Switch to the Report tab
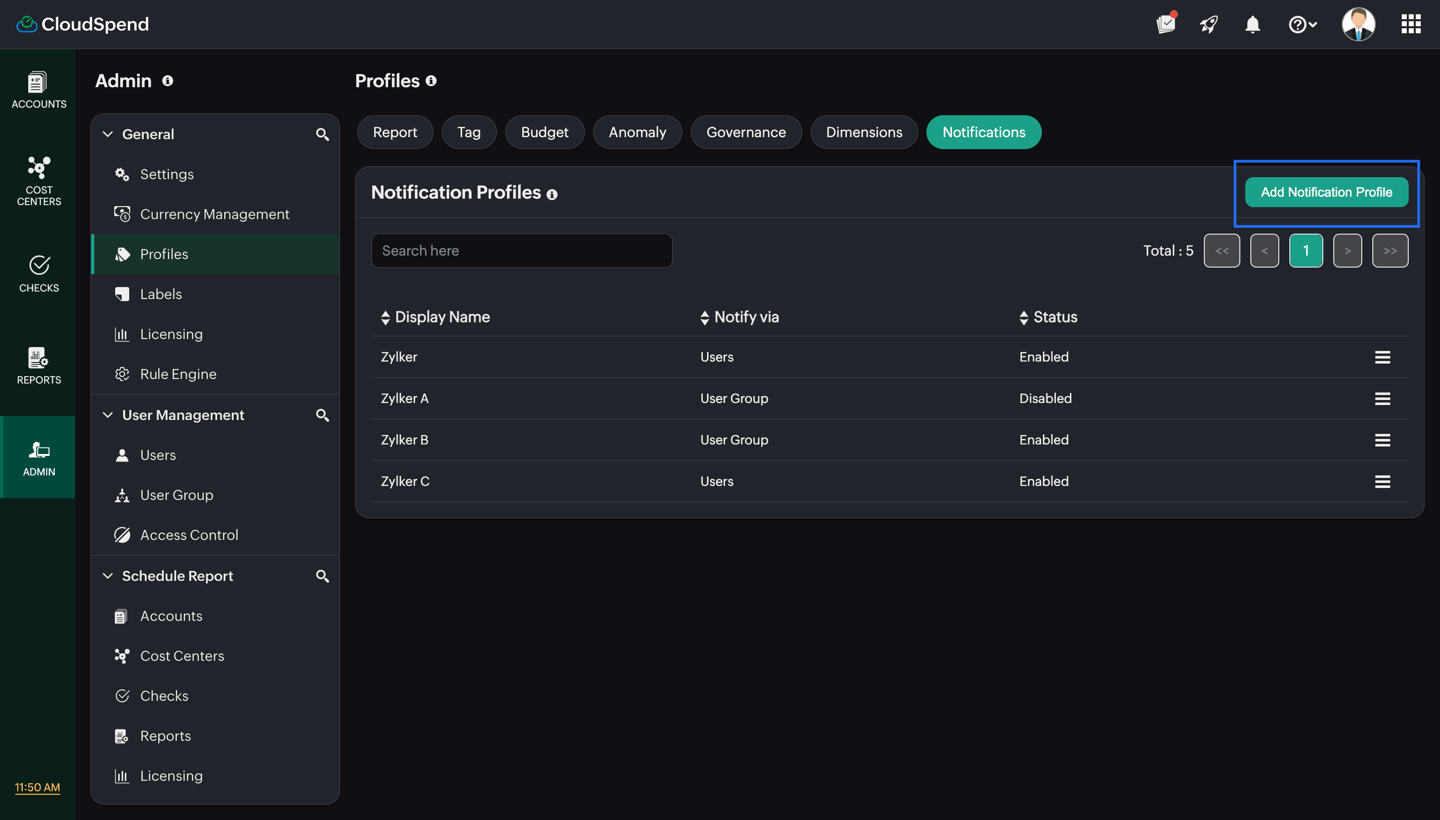 click(x=395, y=132)
